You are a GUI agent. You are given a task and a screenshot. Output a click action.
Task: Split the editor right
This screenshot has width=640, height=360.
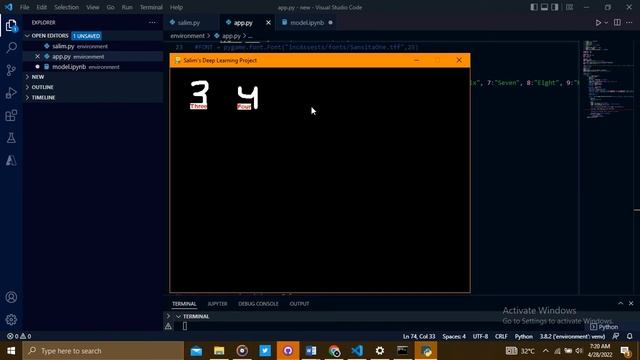click(617, 23)
